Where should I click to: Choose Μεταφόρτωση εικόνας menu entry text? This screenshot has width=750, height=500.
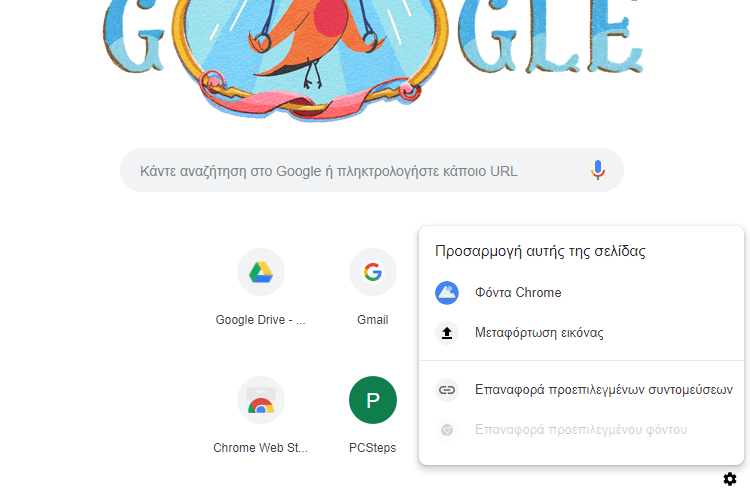tap(539, 333)
